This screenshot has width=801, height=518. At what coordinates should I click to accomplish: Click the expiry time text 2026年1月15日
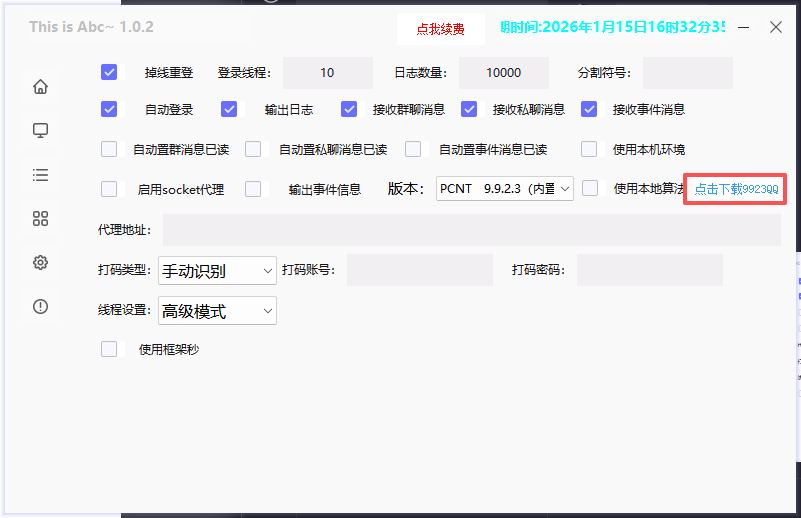613,27
